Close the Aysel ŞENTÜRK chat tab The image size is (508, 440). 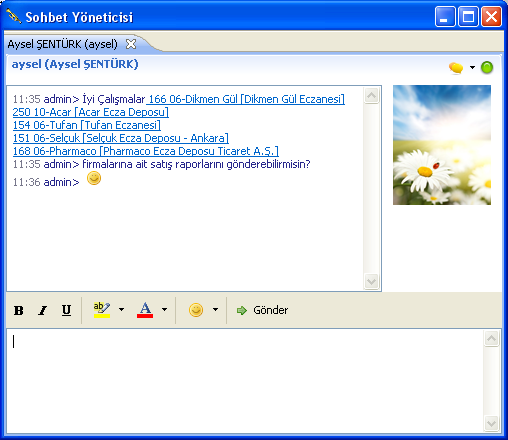[x=131, y=44]
